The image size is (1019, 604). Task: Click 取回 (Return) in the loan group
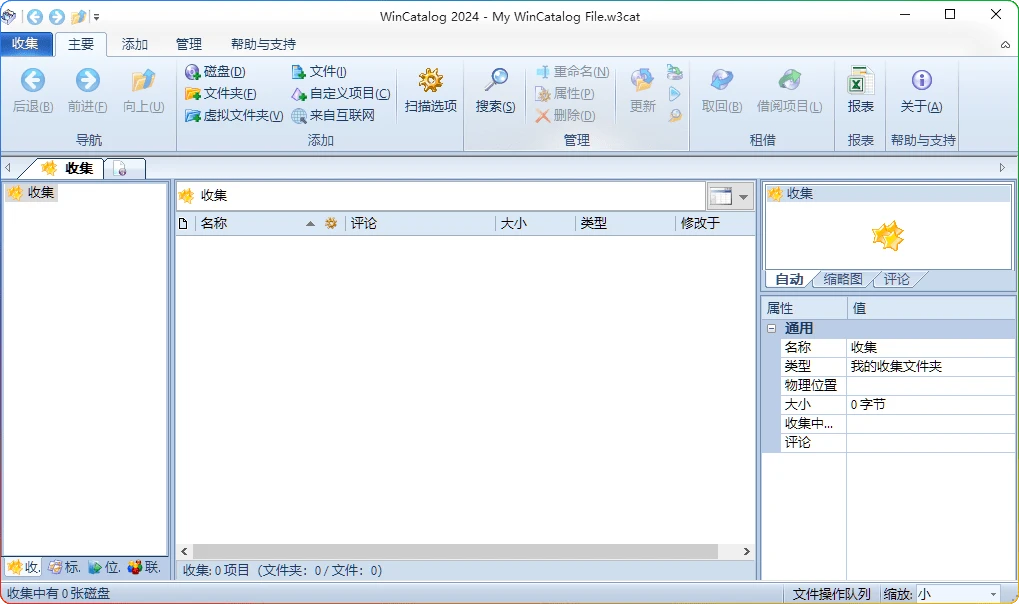point(721,91)
